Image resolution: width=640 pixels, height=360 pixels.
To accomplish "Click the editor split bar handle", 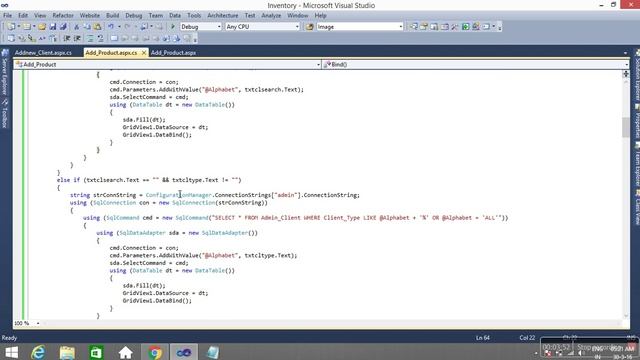I will tap(626, 74).
